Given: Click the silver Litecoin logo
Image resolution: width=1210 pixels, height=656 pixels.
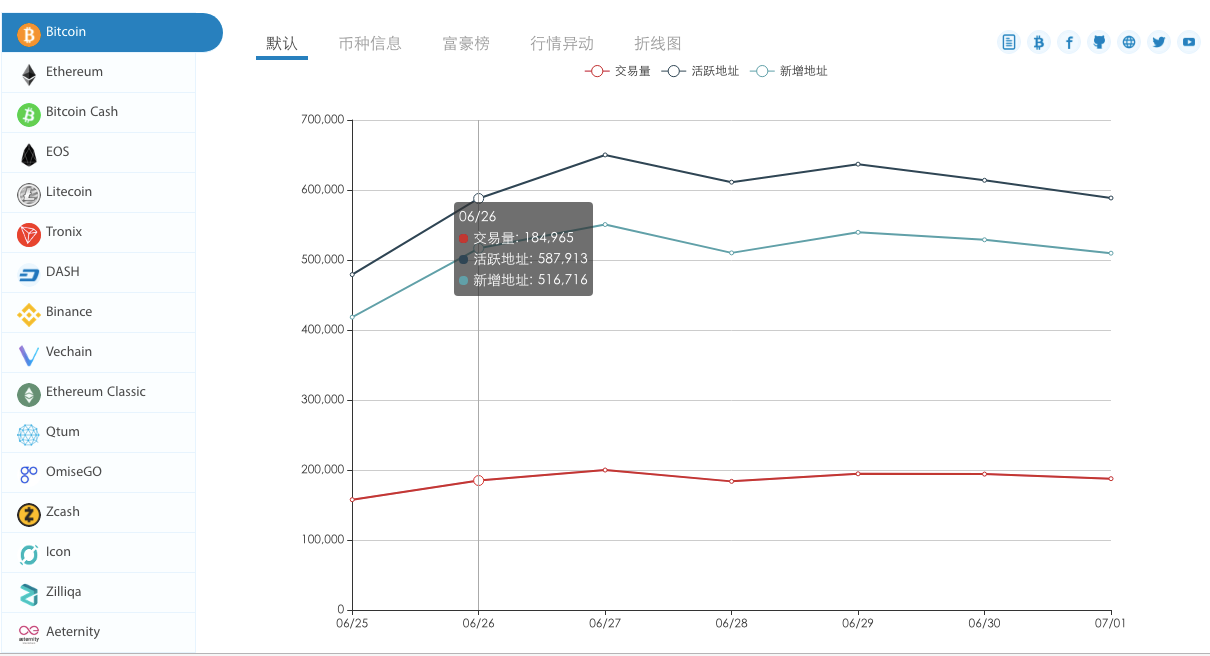Looking at the screenshot, I should click(29, 195).
